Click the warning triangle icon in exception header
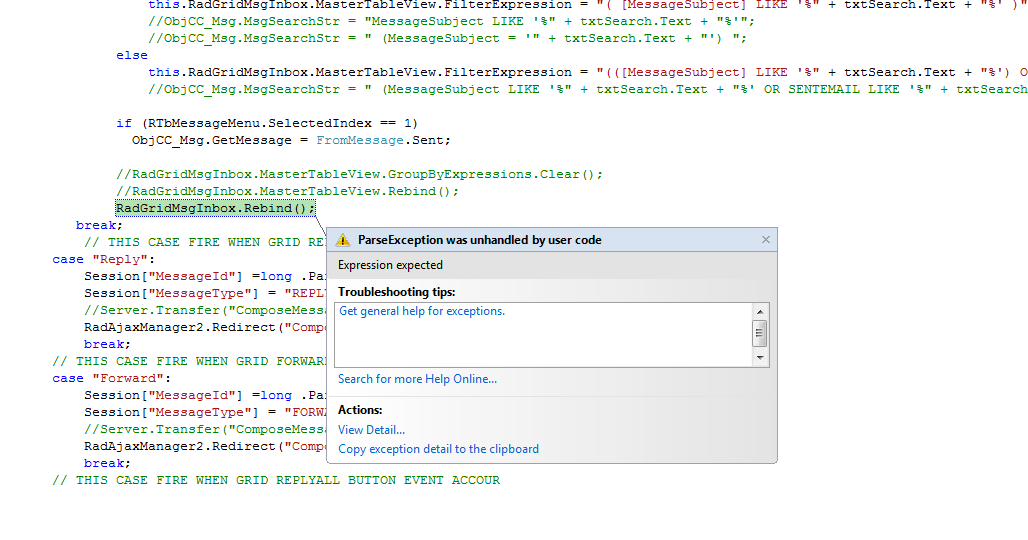The width and height of the screenshot is (1028, 540). click(343, 241)
